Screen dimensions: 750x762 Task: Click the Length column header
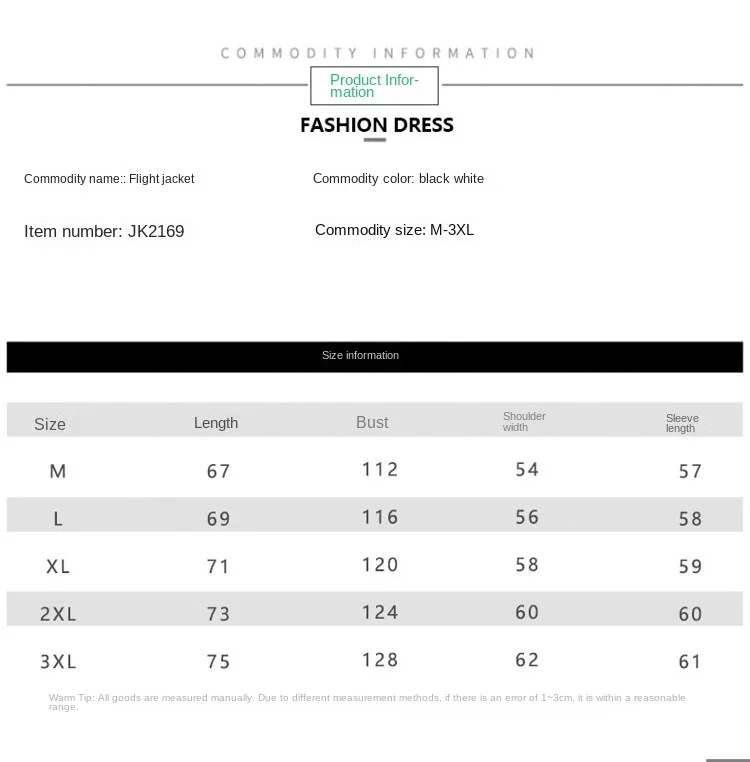[216, 423]
